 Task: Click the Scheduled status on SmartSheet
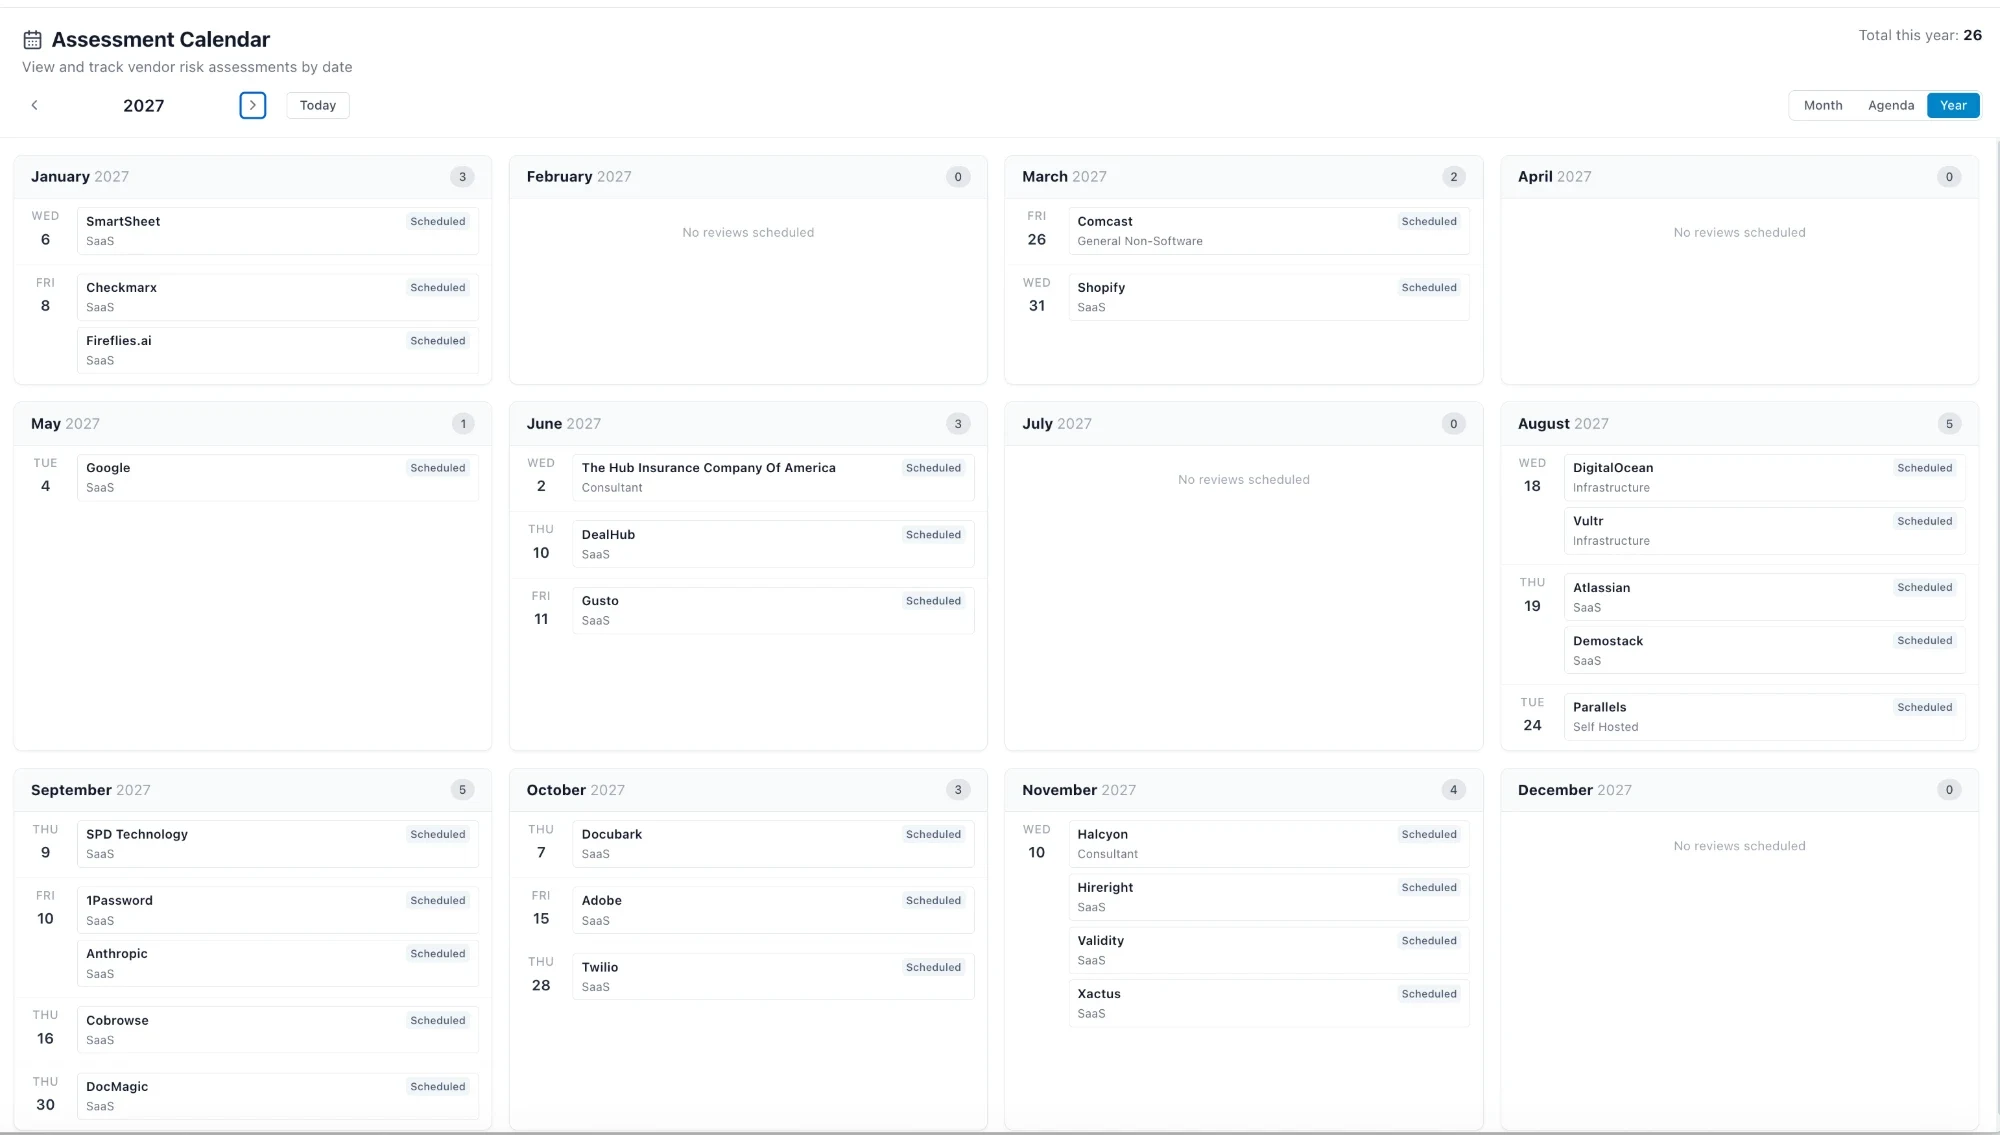click(438, 222)
